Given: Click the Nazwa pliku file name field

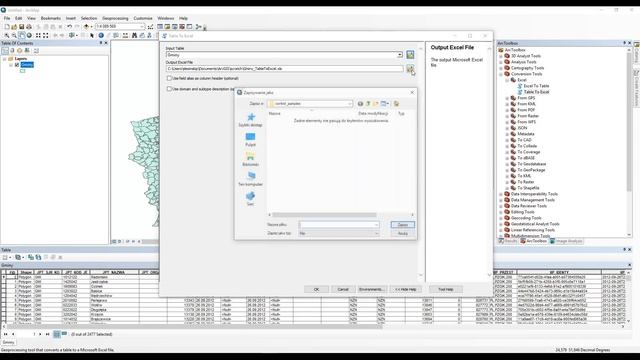Looking at the screenshot, I should 339,224.
